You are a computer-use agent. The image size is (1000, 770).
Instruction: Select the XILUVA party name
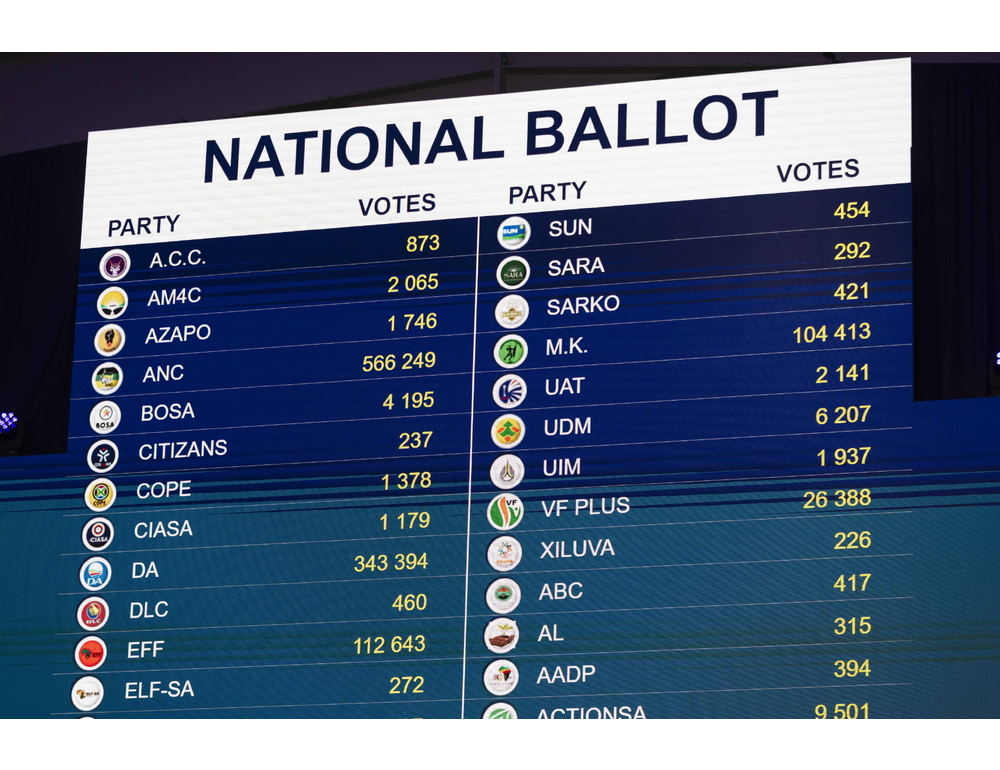577,549
